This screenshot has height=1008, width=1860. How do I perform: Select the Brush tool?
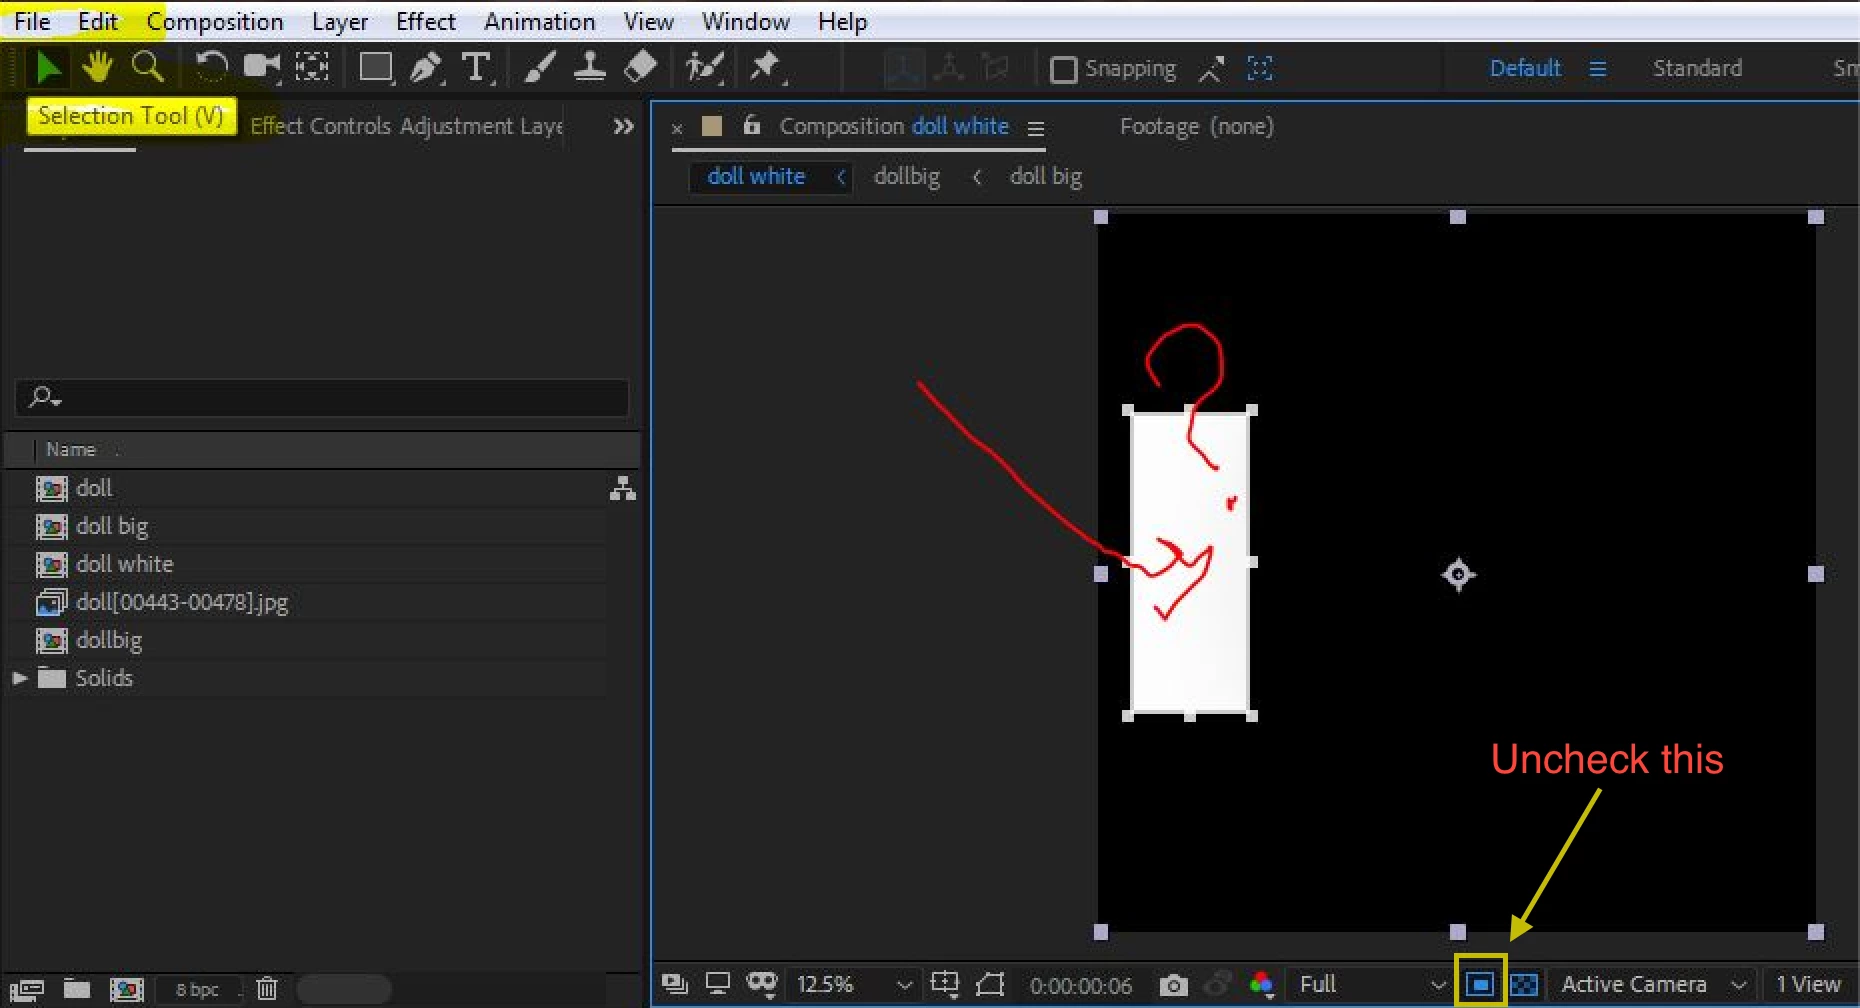[540, 67]
